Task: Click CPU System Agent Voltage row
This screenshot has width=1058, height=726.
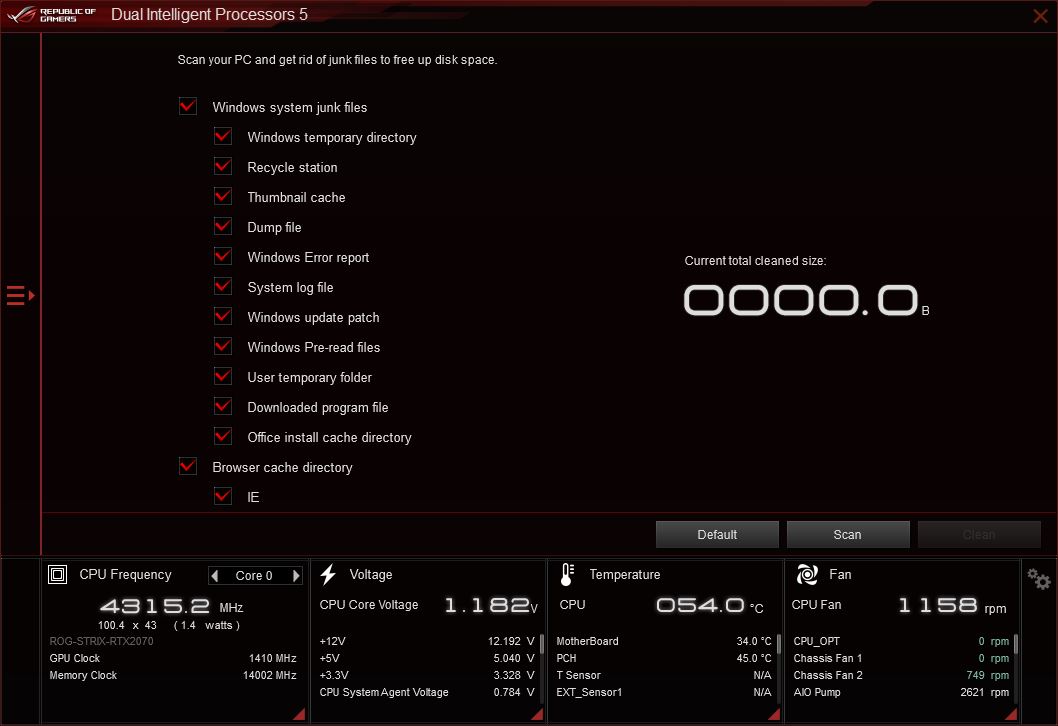Action: [x=427, y=692]
